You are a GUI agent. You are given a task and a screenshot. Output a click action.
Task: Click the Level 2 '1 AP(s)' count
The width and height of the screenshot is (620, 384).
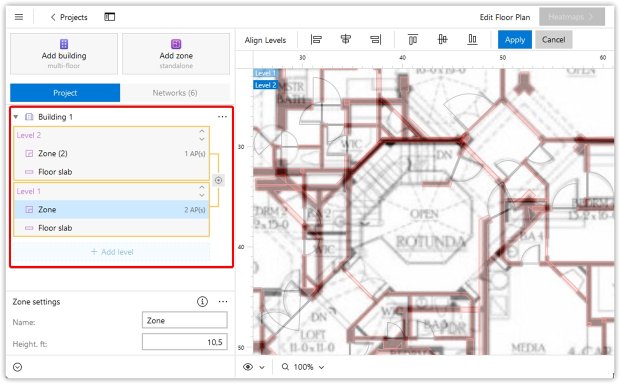(195, 154)
